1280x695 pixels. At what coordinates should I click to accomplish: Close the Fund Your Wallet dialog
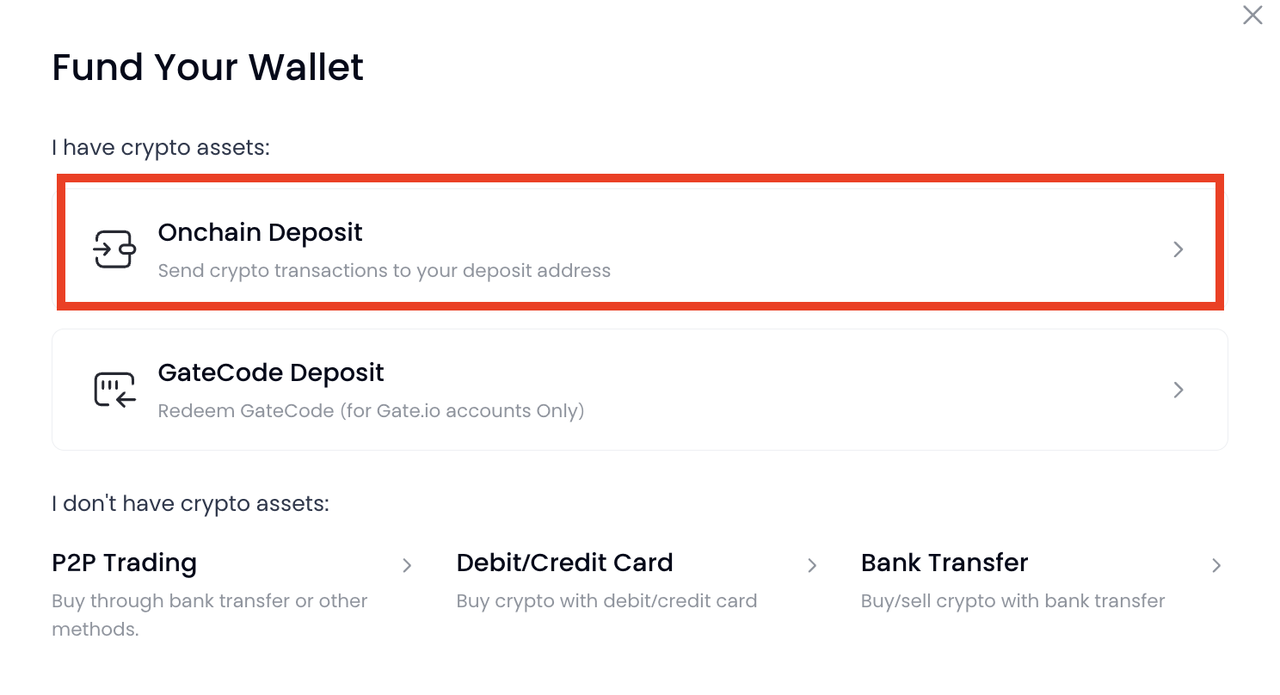click(1252, 15)
